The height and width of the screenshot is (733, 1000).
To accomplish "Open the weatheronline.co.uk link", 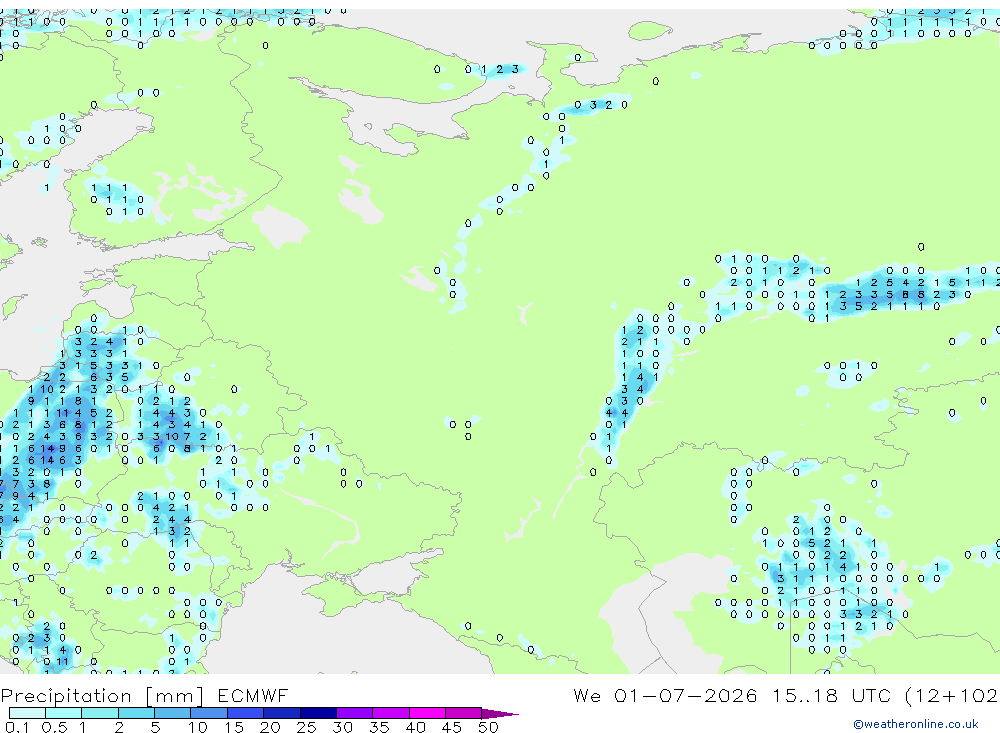I will (916, 724).
